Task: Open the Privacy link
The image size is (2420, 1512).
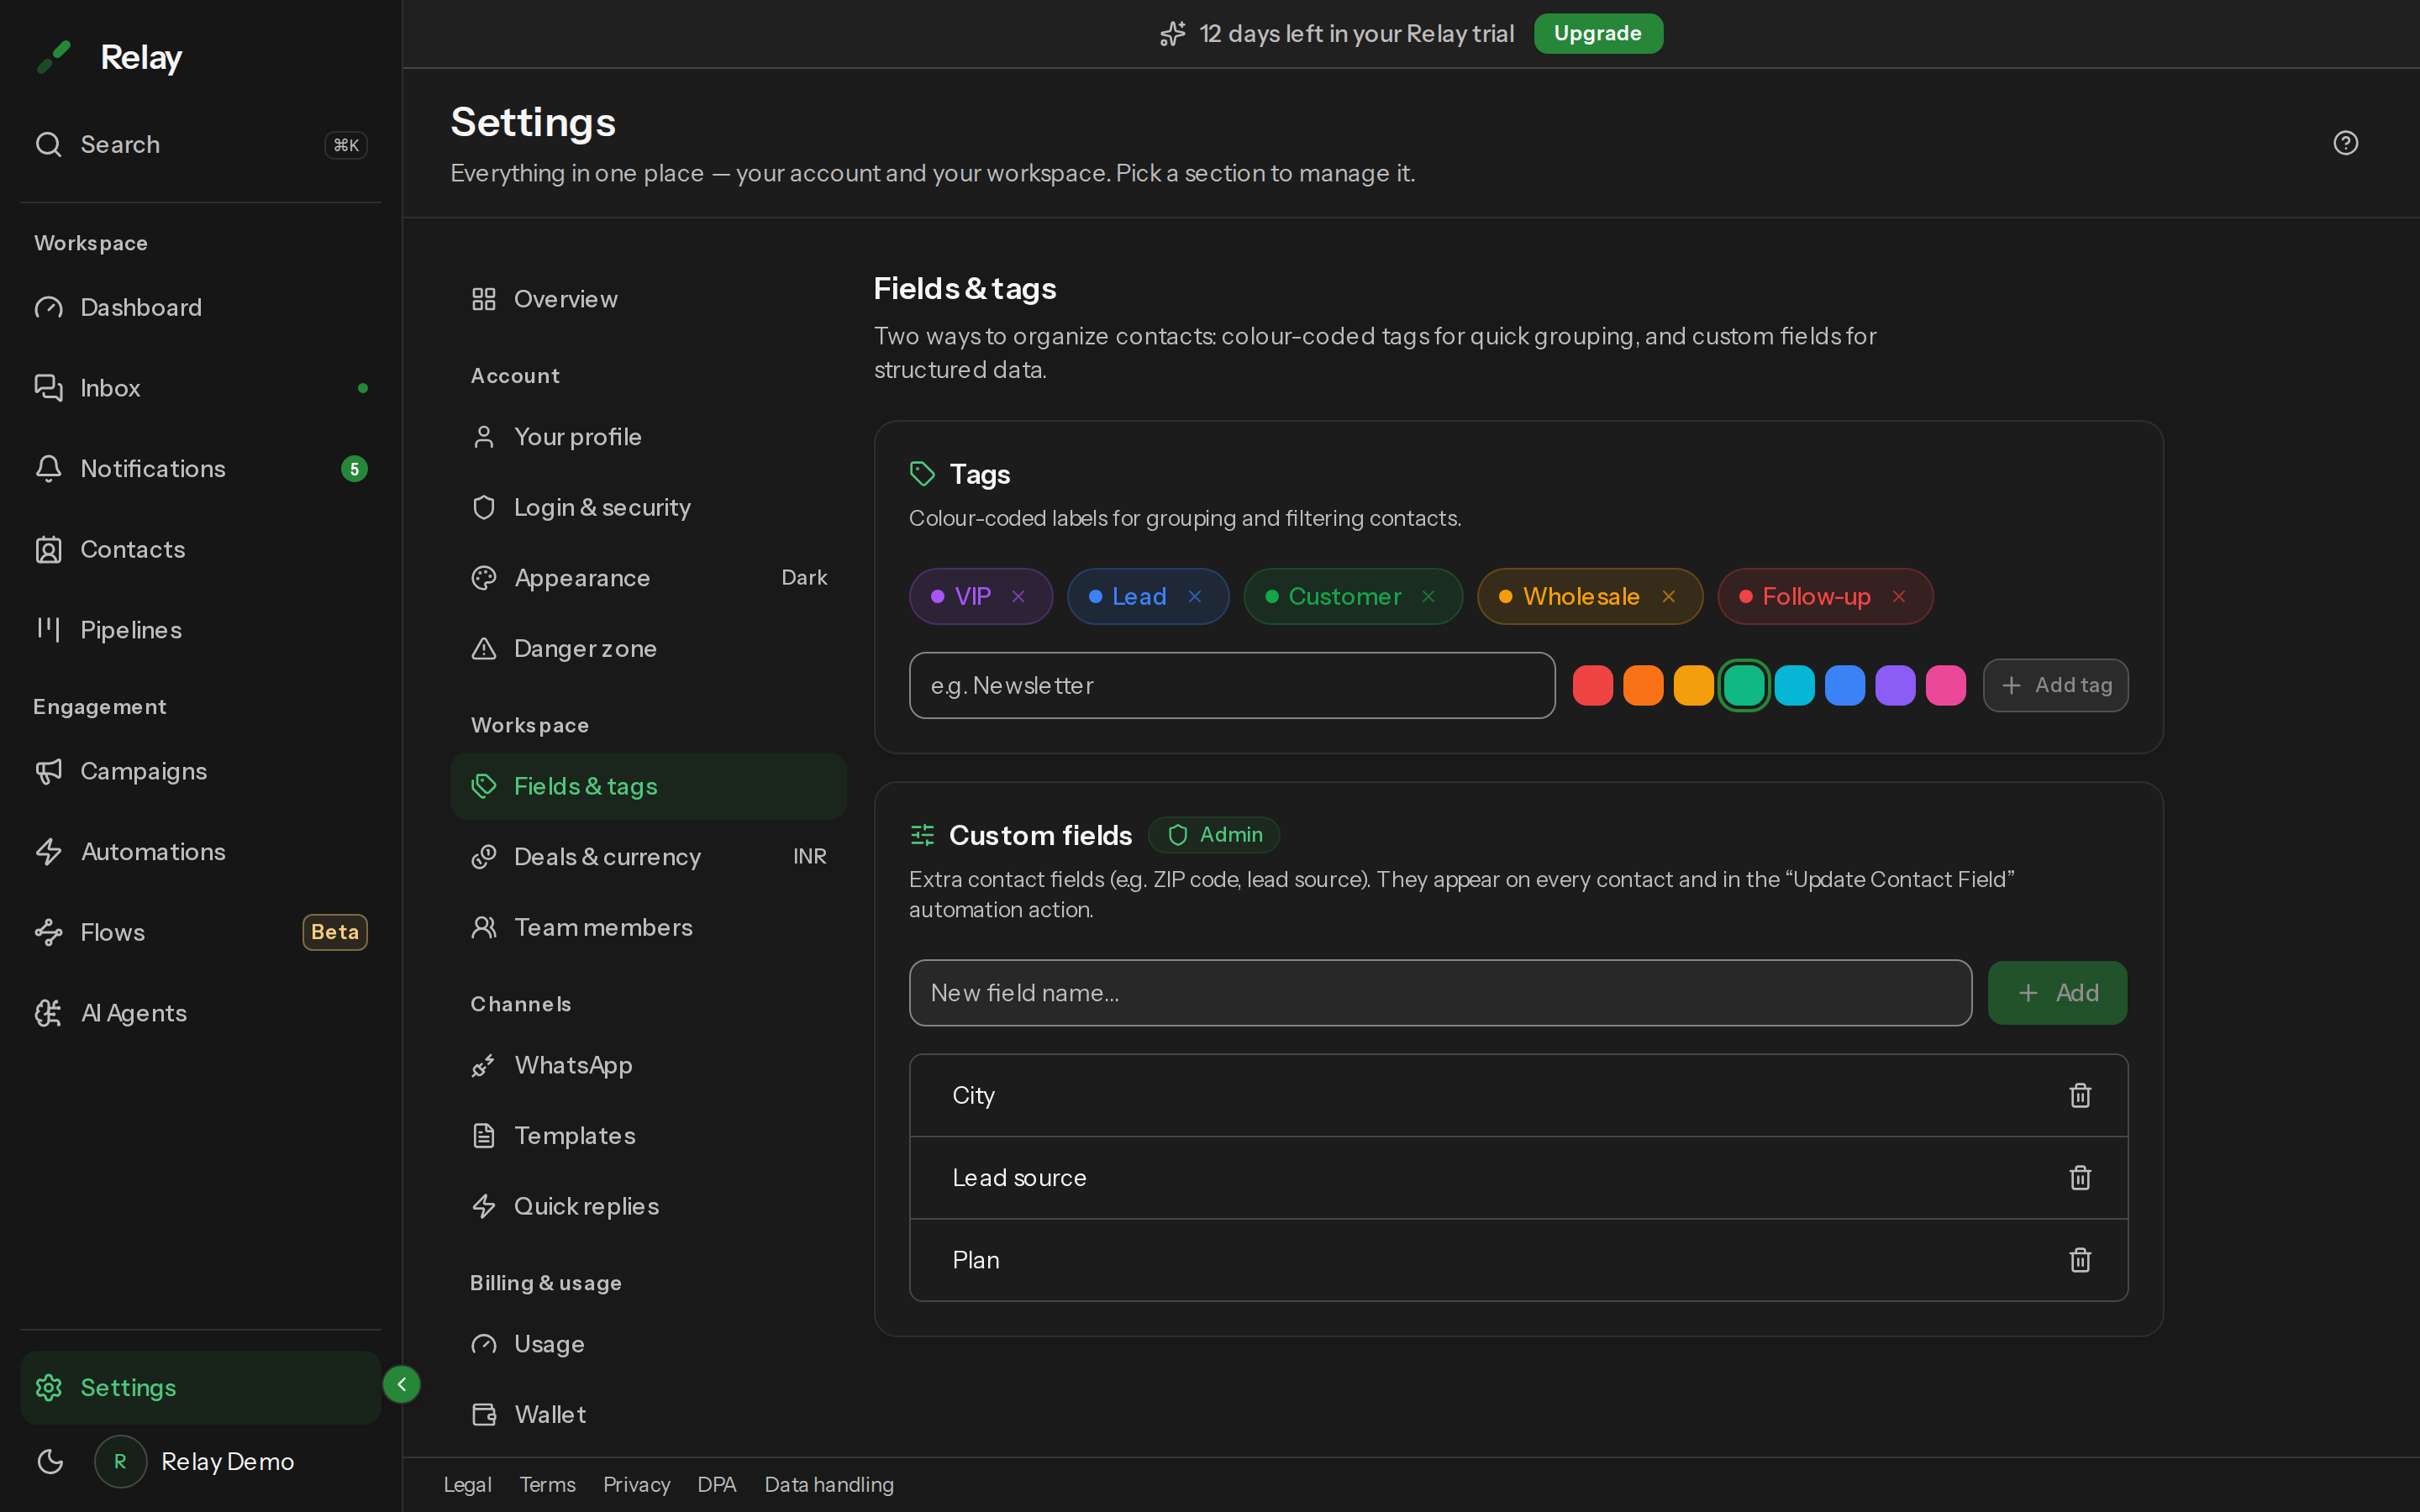Action: pos(636,1484)
